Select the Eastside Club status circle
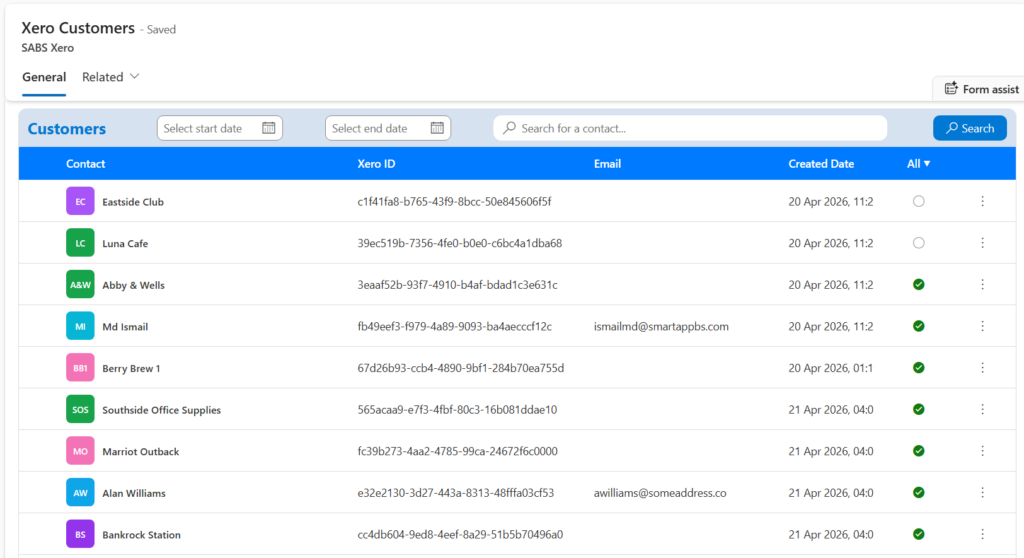This screenshot has width=1024, height=558. pyautogui.click(x=918, y=201)
